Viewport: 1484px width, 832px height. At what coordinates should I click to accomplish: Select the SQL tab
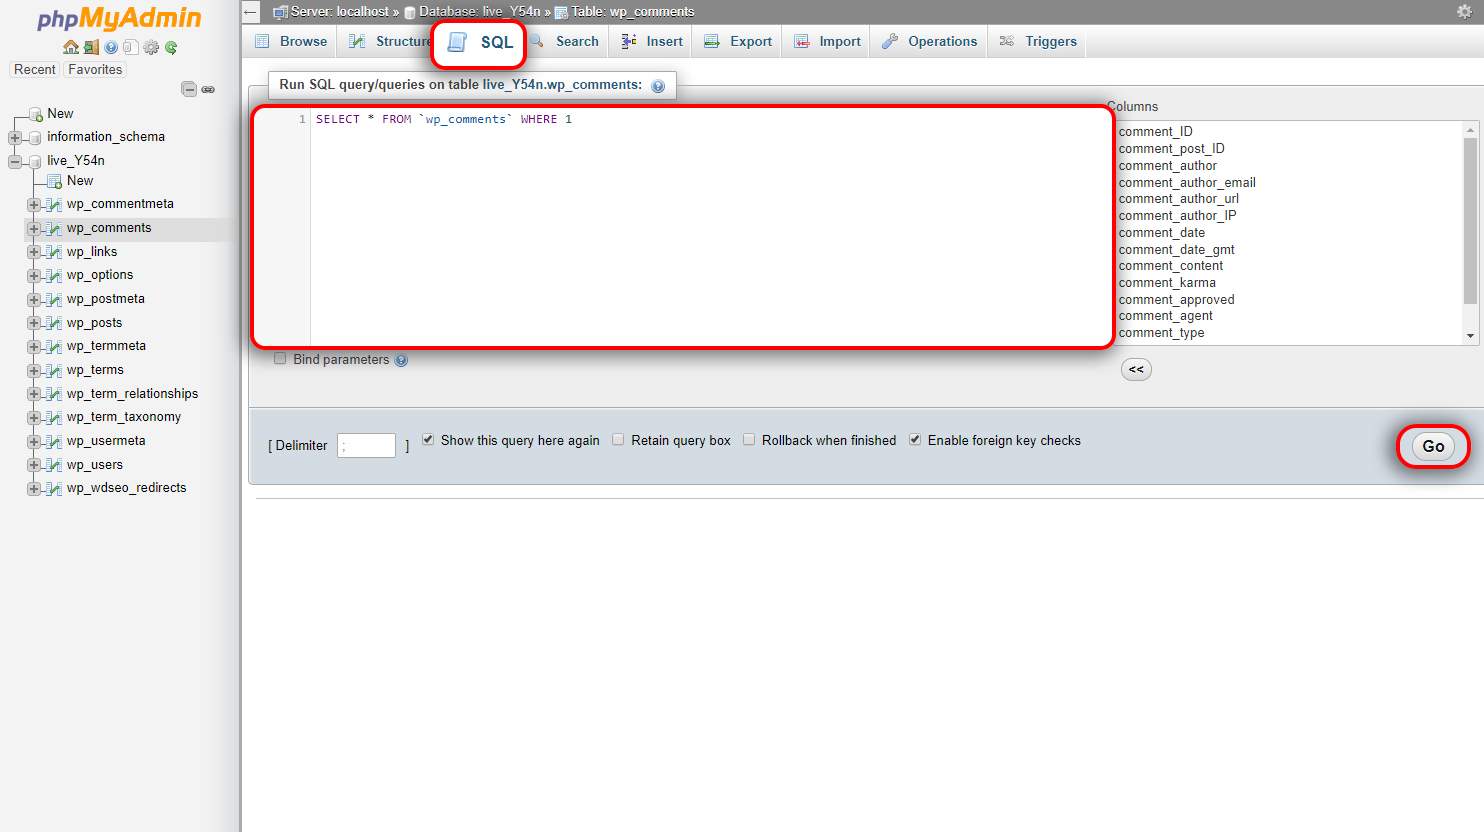coord(480,42)
